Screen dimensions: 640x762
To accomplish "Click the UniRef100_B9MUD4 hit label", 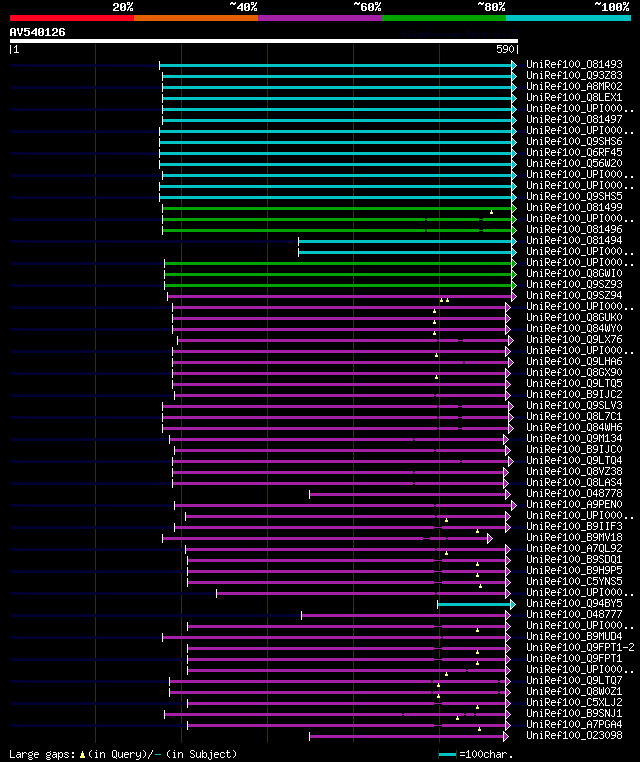I will (574, 636).
